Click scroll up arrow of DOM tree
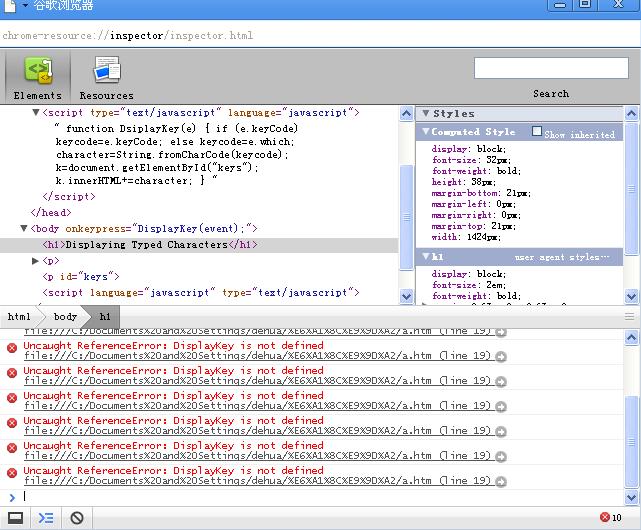 tap(406, 113)
